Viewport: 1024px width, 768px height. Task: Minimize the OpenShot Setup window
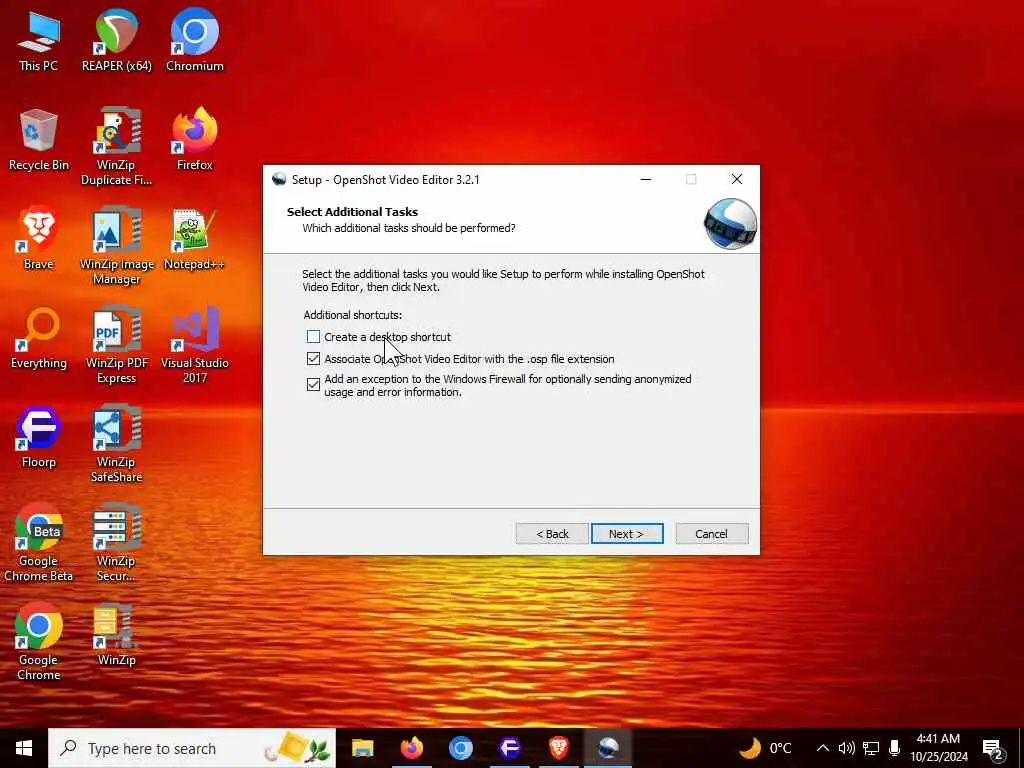point(646,180)
